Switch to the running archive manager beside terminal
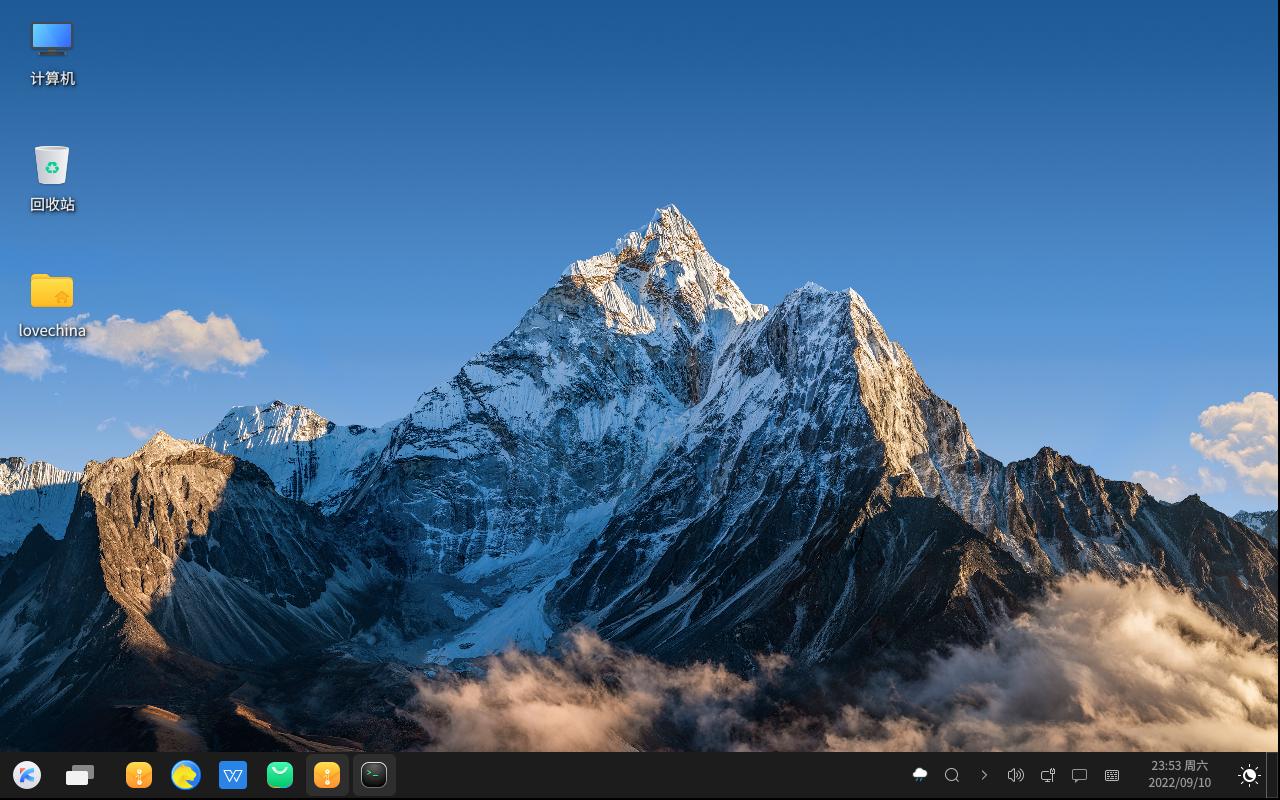The image size is (1280, 800). point(327,775)
